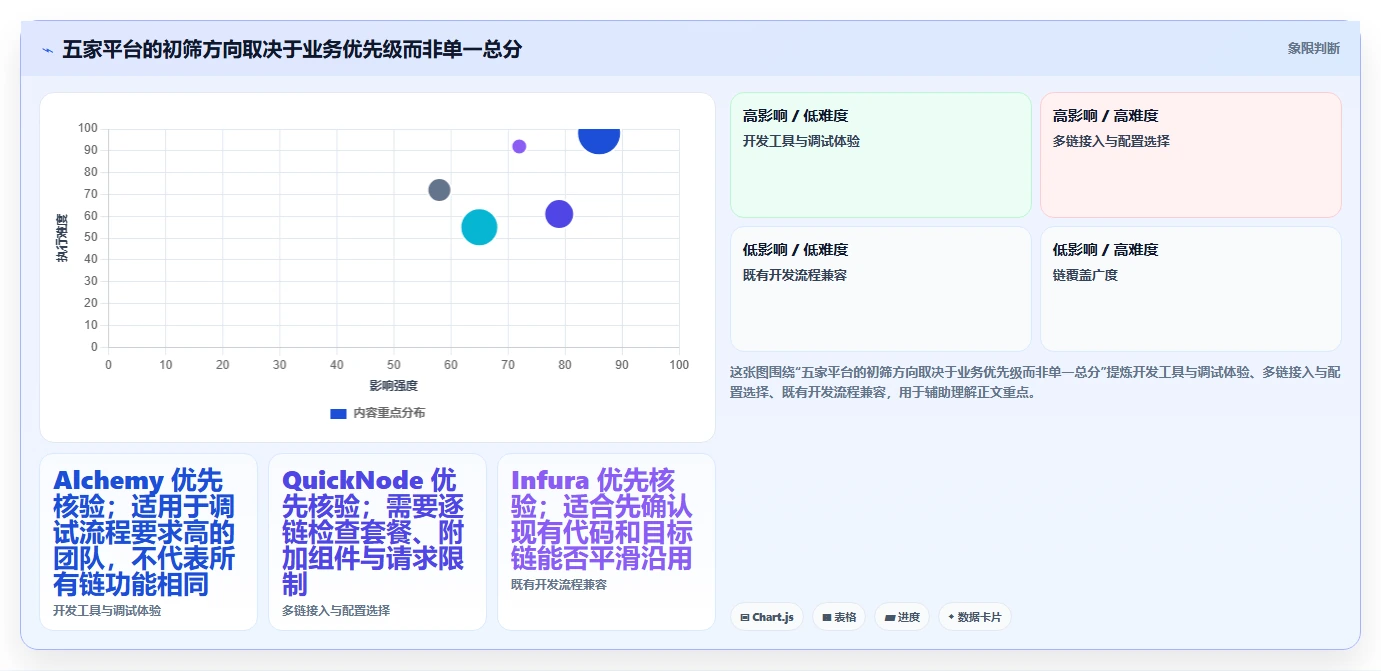Click the Chart.js tag pill
The width and height of the screenshot is (1381, 671).
(x=767, y=617)
